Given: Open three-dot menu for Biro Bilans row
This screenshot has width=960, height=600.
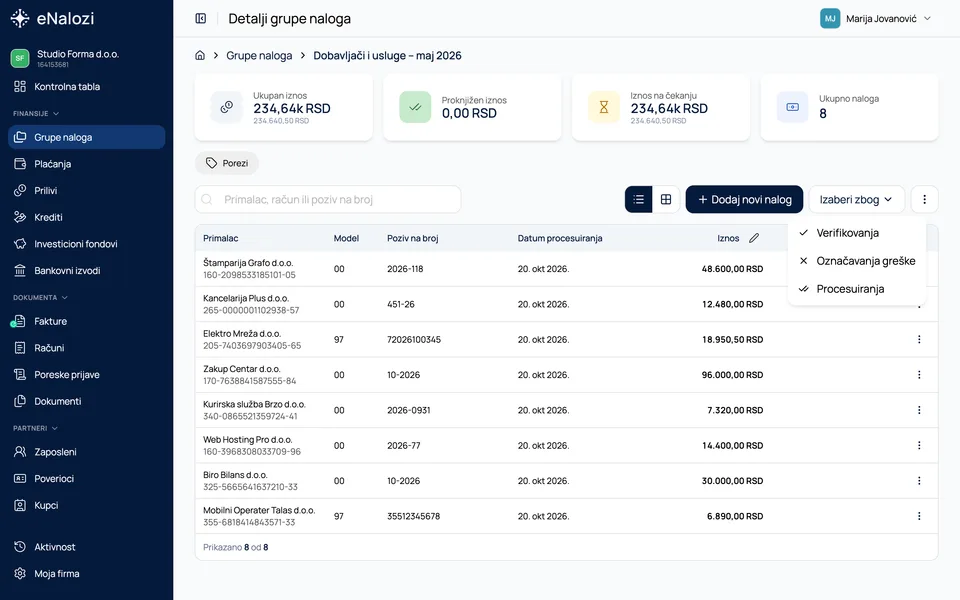Looking at the screenshot, I should click(x=919, y=481).
